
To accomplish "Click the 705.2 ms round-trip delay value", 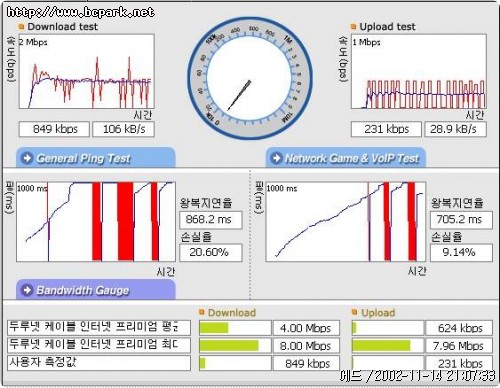I will click(461, 220).
